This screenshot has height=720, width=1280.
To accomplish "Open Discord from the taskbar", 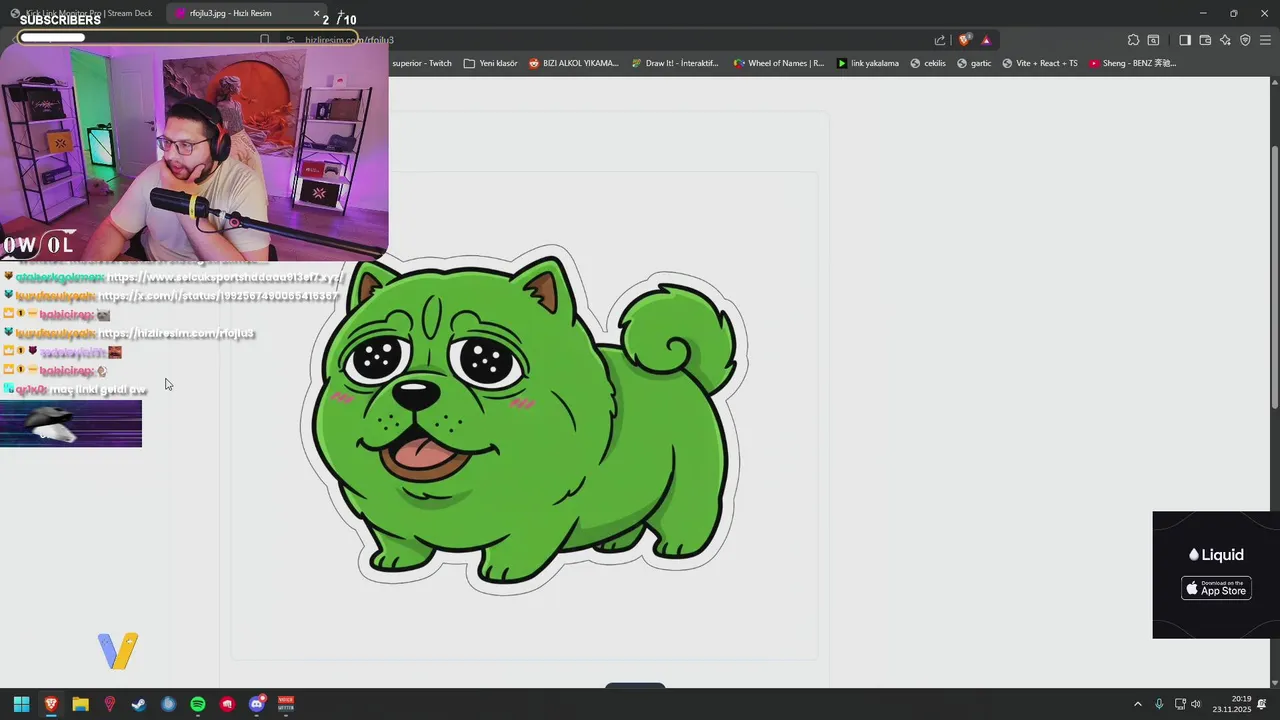I will coord(257,704).
